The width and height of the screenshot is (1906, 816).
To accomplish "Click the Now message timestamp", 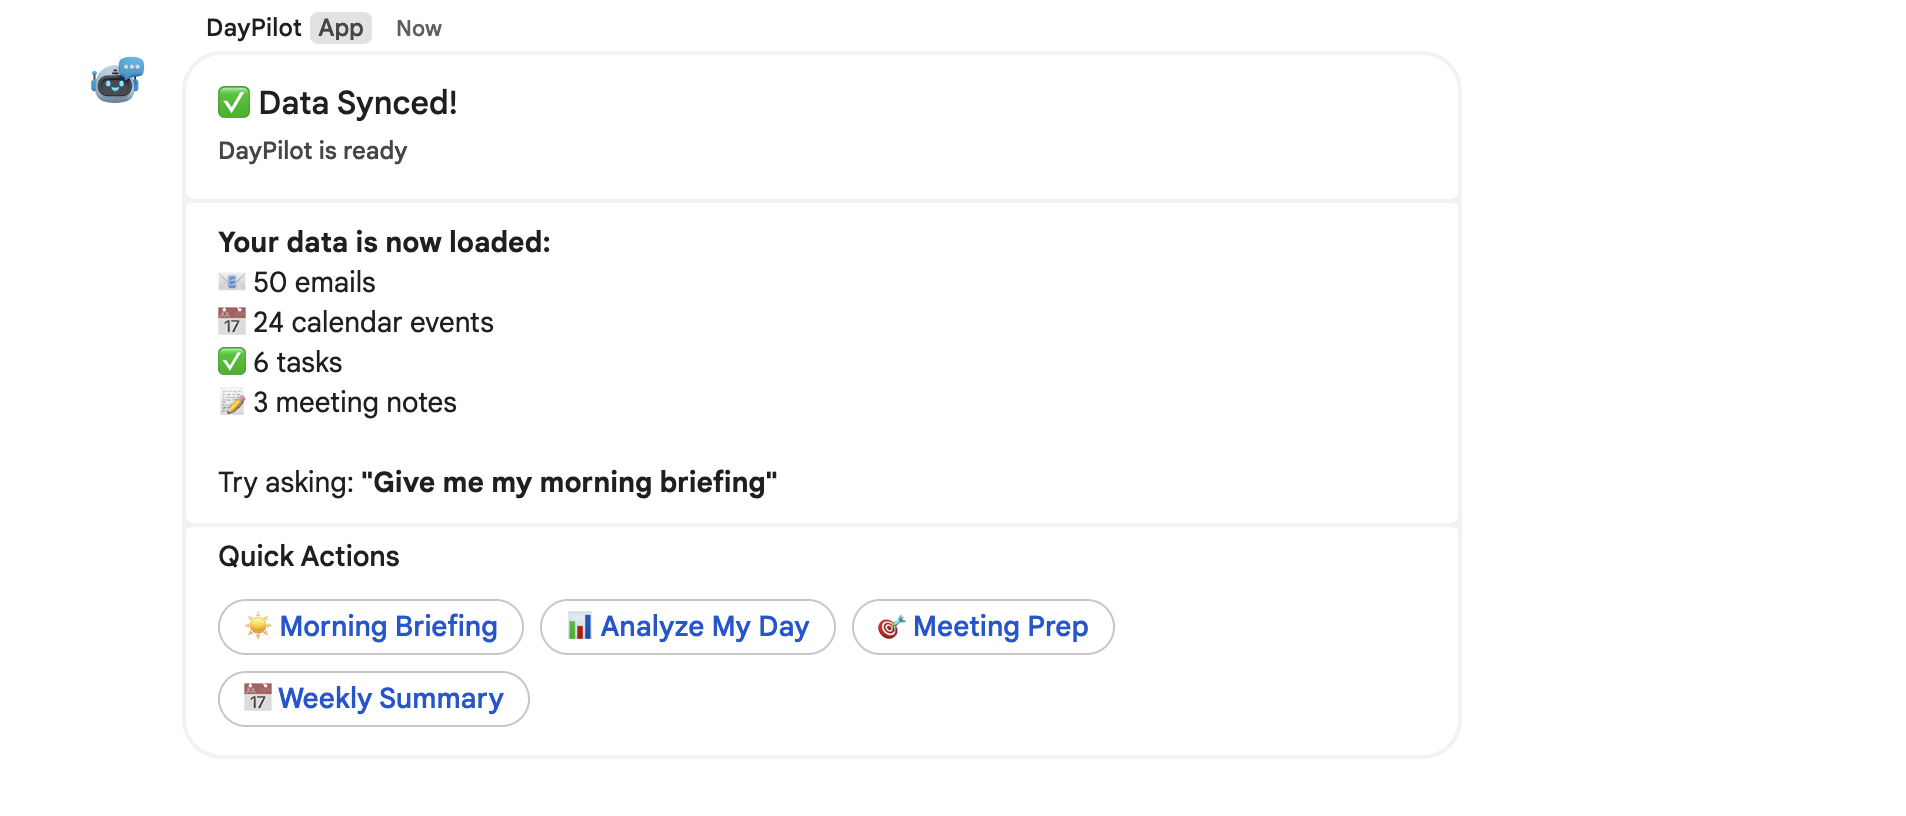I will pos(419,29).
